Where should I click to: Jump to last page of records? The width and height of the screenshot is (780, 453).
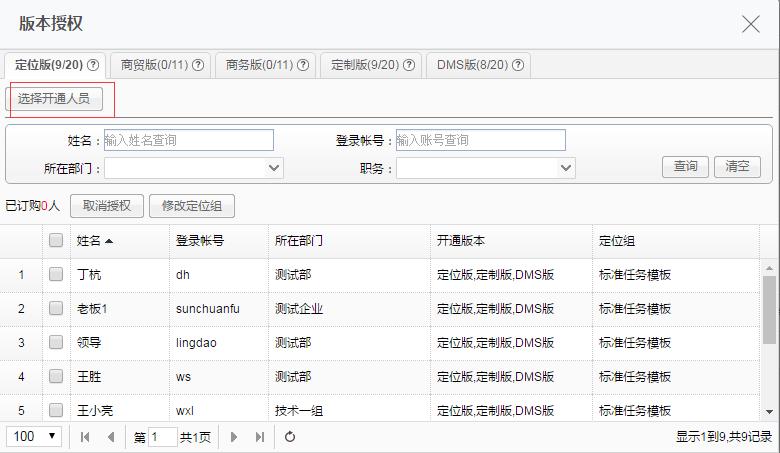click(260, 437)
